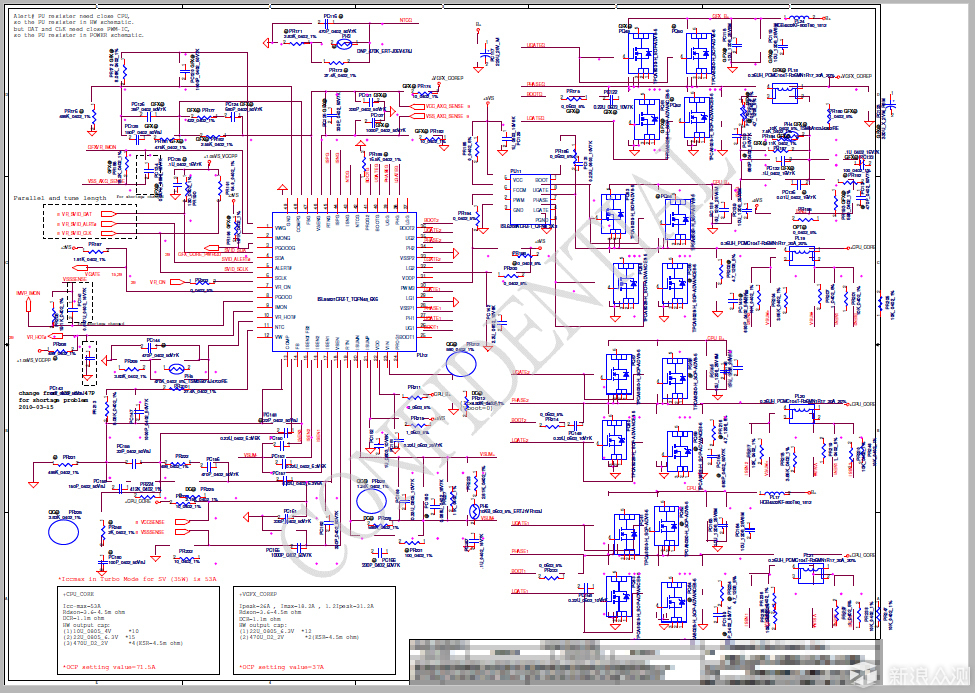The width and height of the screenshot is (975, 693).
Task: Select the LGATEG net label
Action: tap(535, 118)
